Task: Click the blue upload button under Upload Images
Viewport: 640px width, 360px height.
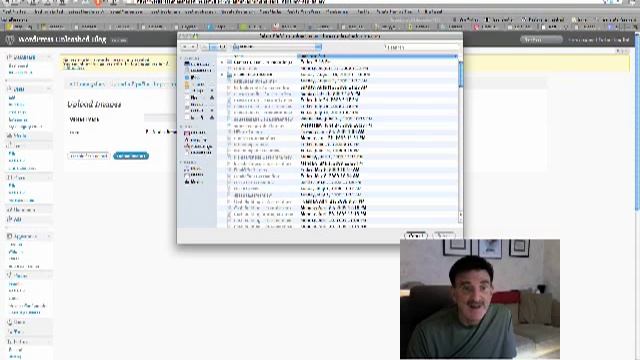Action: [x=131, y=156]
